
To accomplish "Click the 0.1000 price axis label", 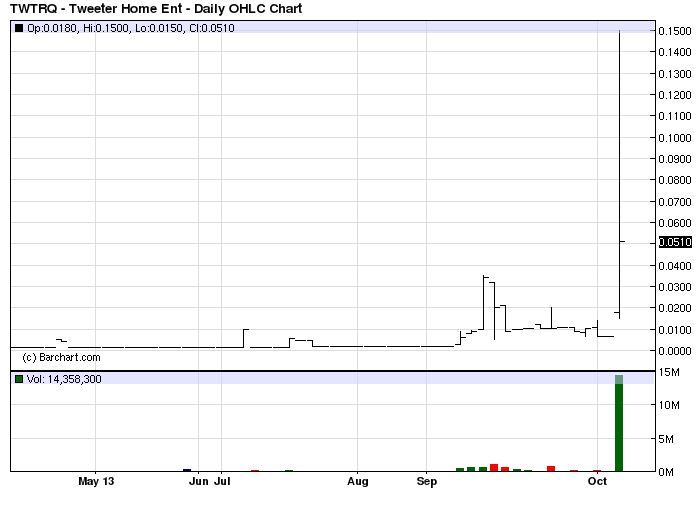I will 675,137.
